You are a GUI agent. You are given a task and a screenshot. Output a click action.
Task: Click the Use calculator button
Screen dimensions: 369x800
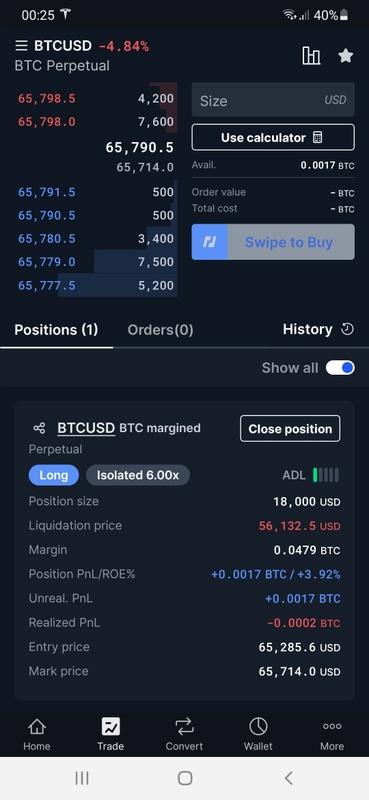(273, 137)
